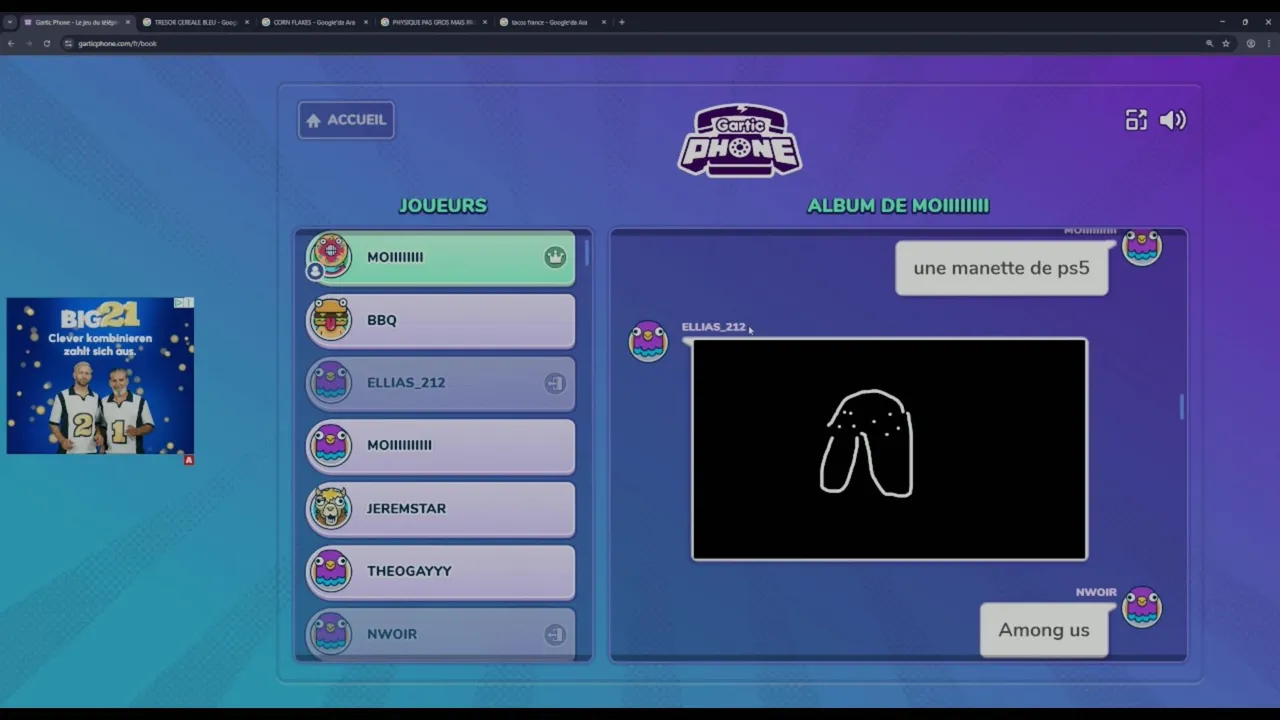The image size is (1280, 720).
Task: Click NWOIR avatar in player list
Action: 330,634
